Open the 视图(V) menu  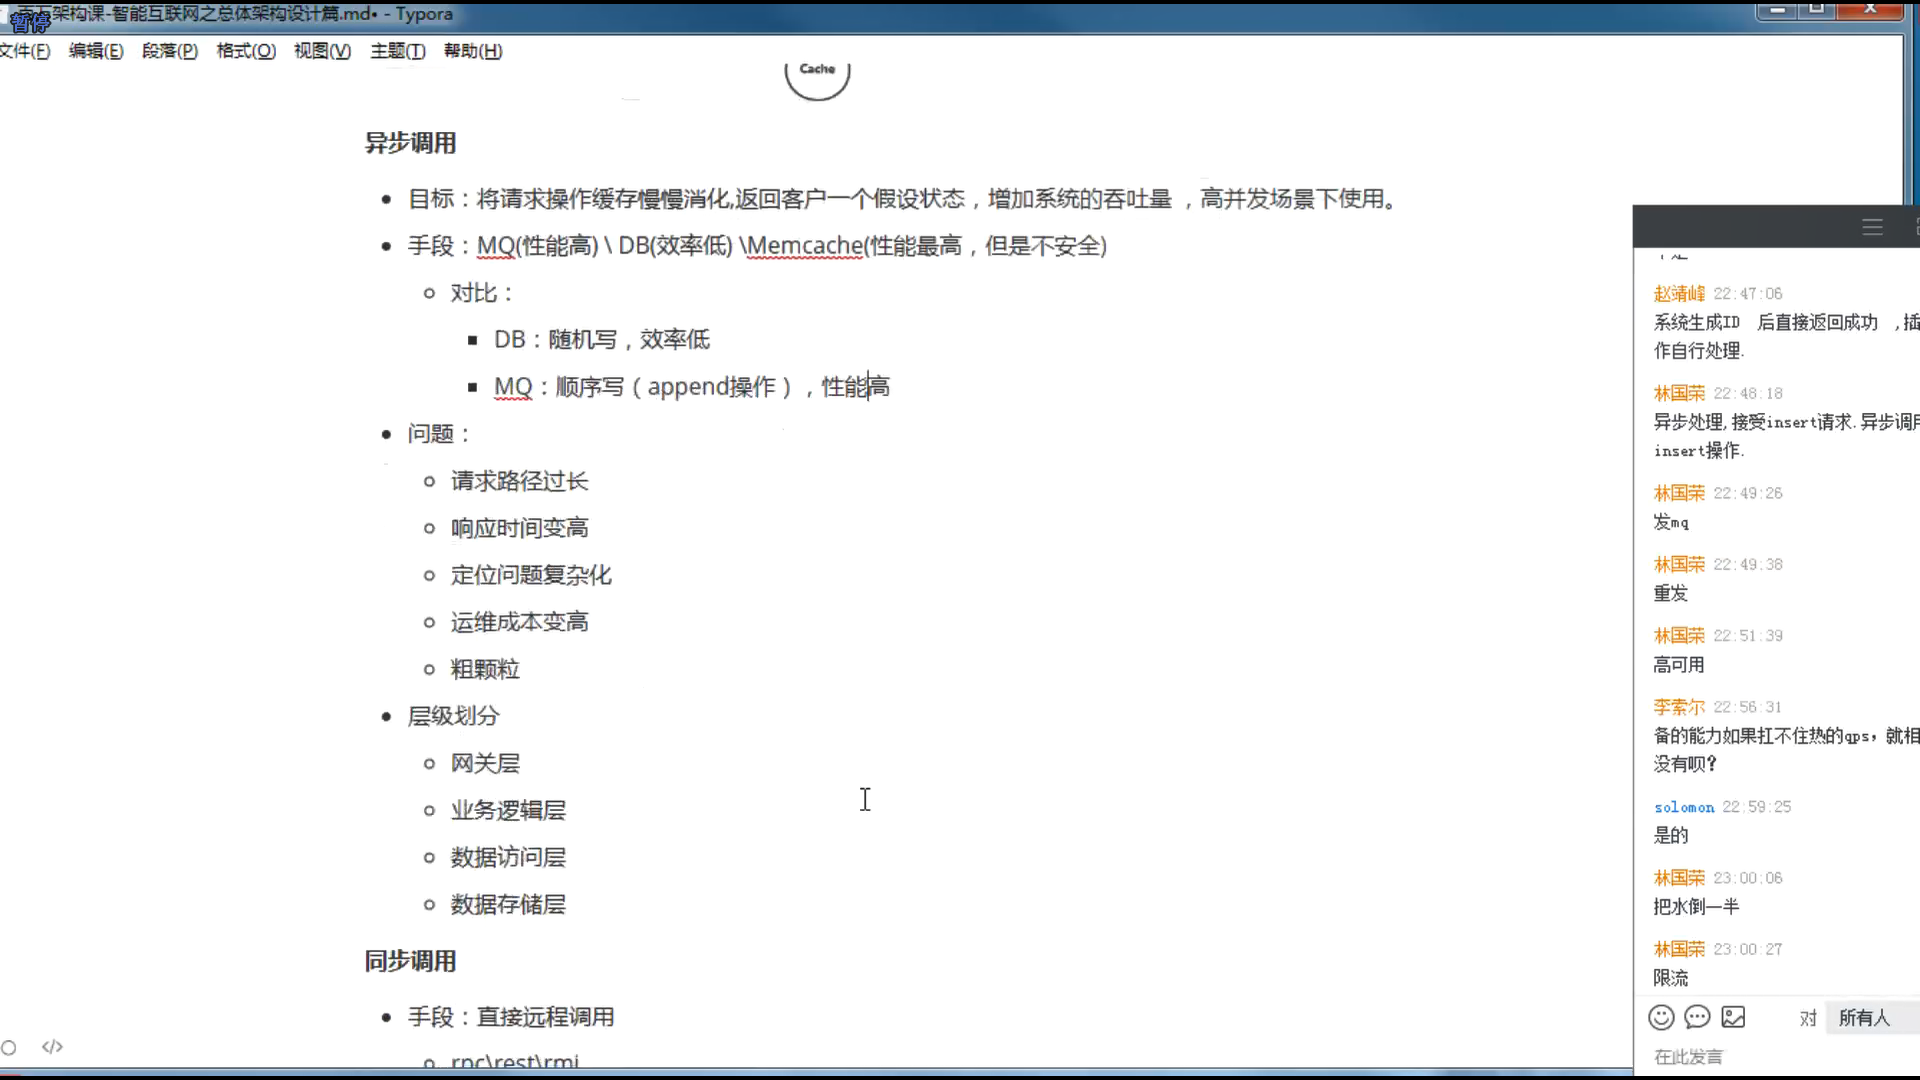point(322,51)
